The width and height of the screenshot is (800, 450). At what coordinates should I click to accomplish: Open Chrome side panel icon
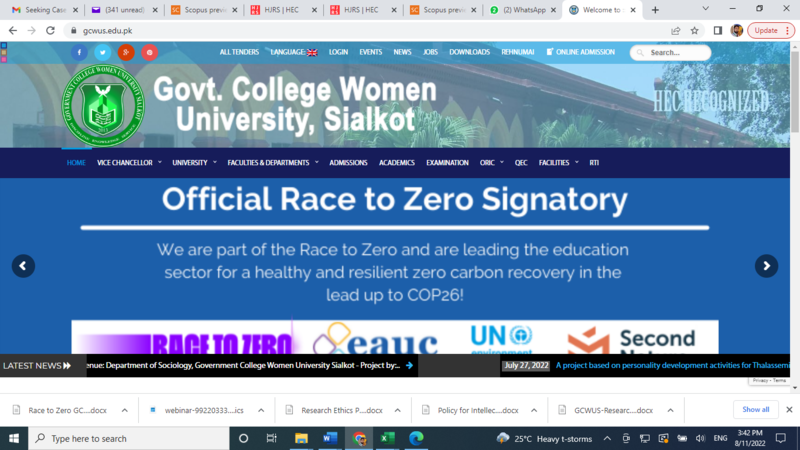(718, 31)
